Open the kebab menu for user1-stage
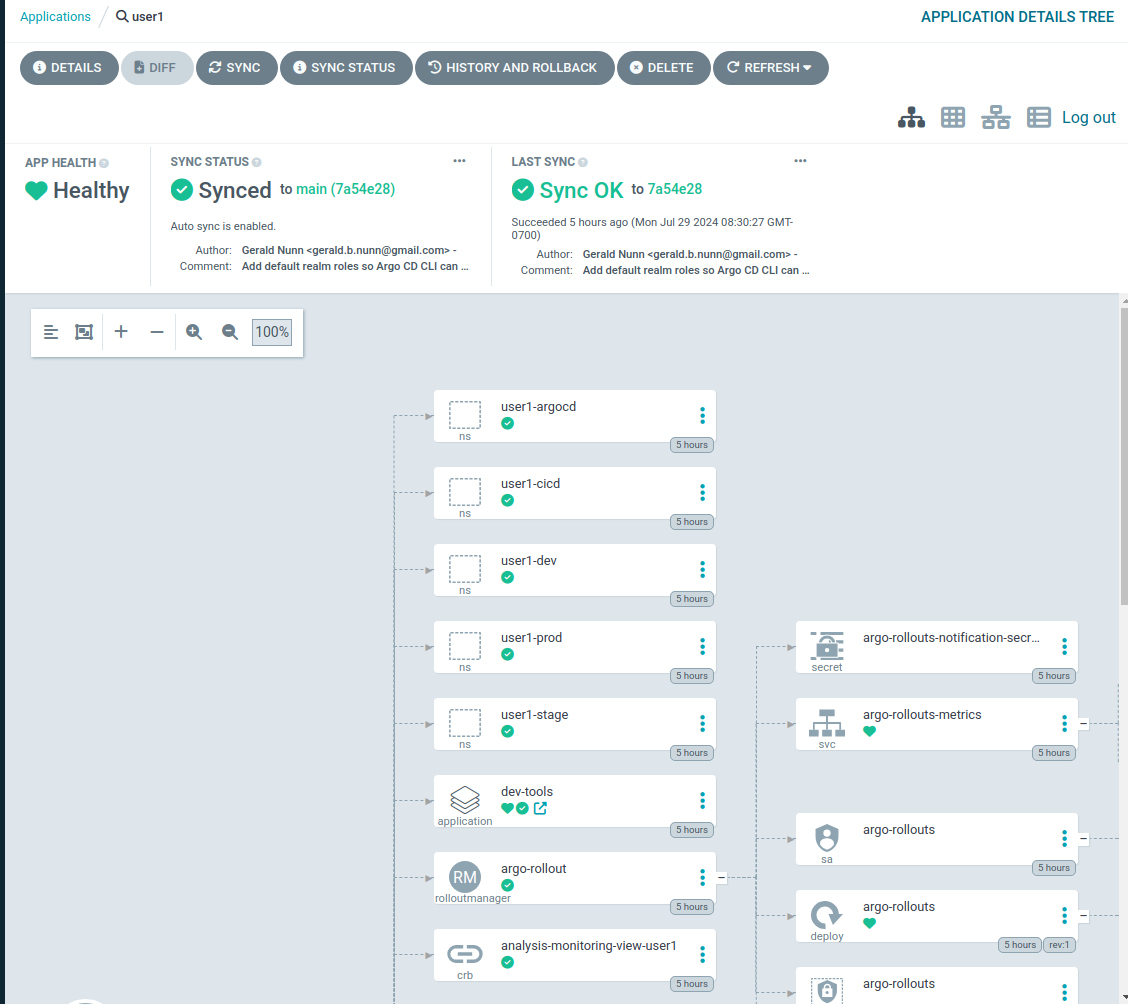Viewport: 1128px width, 1004px height. (702, 723)
